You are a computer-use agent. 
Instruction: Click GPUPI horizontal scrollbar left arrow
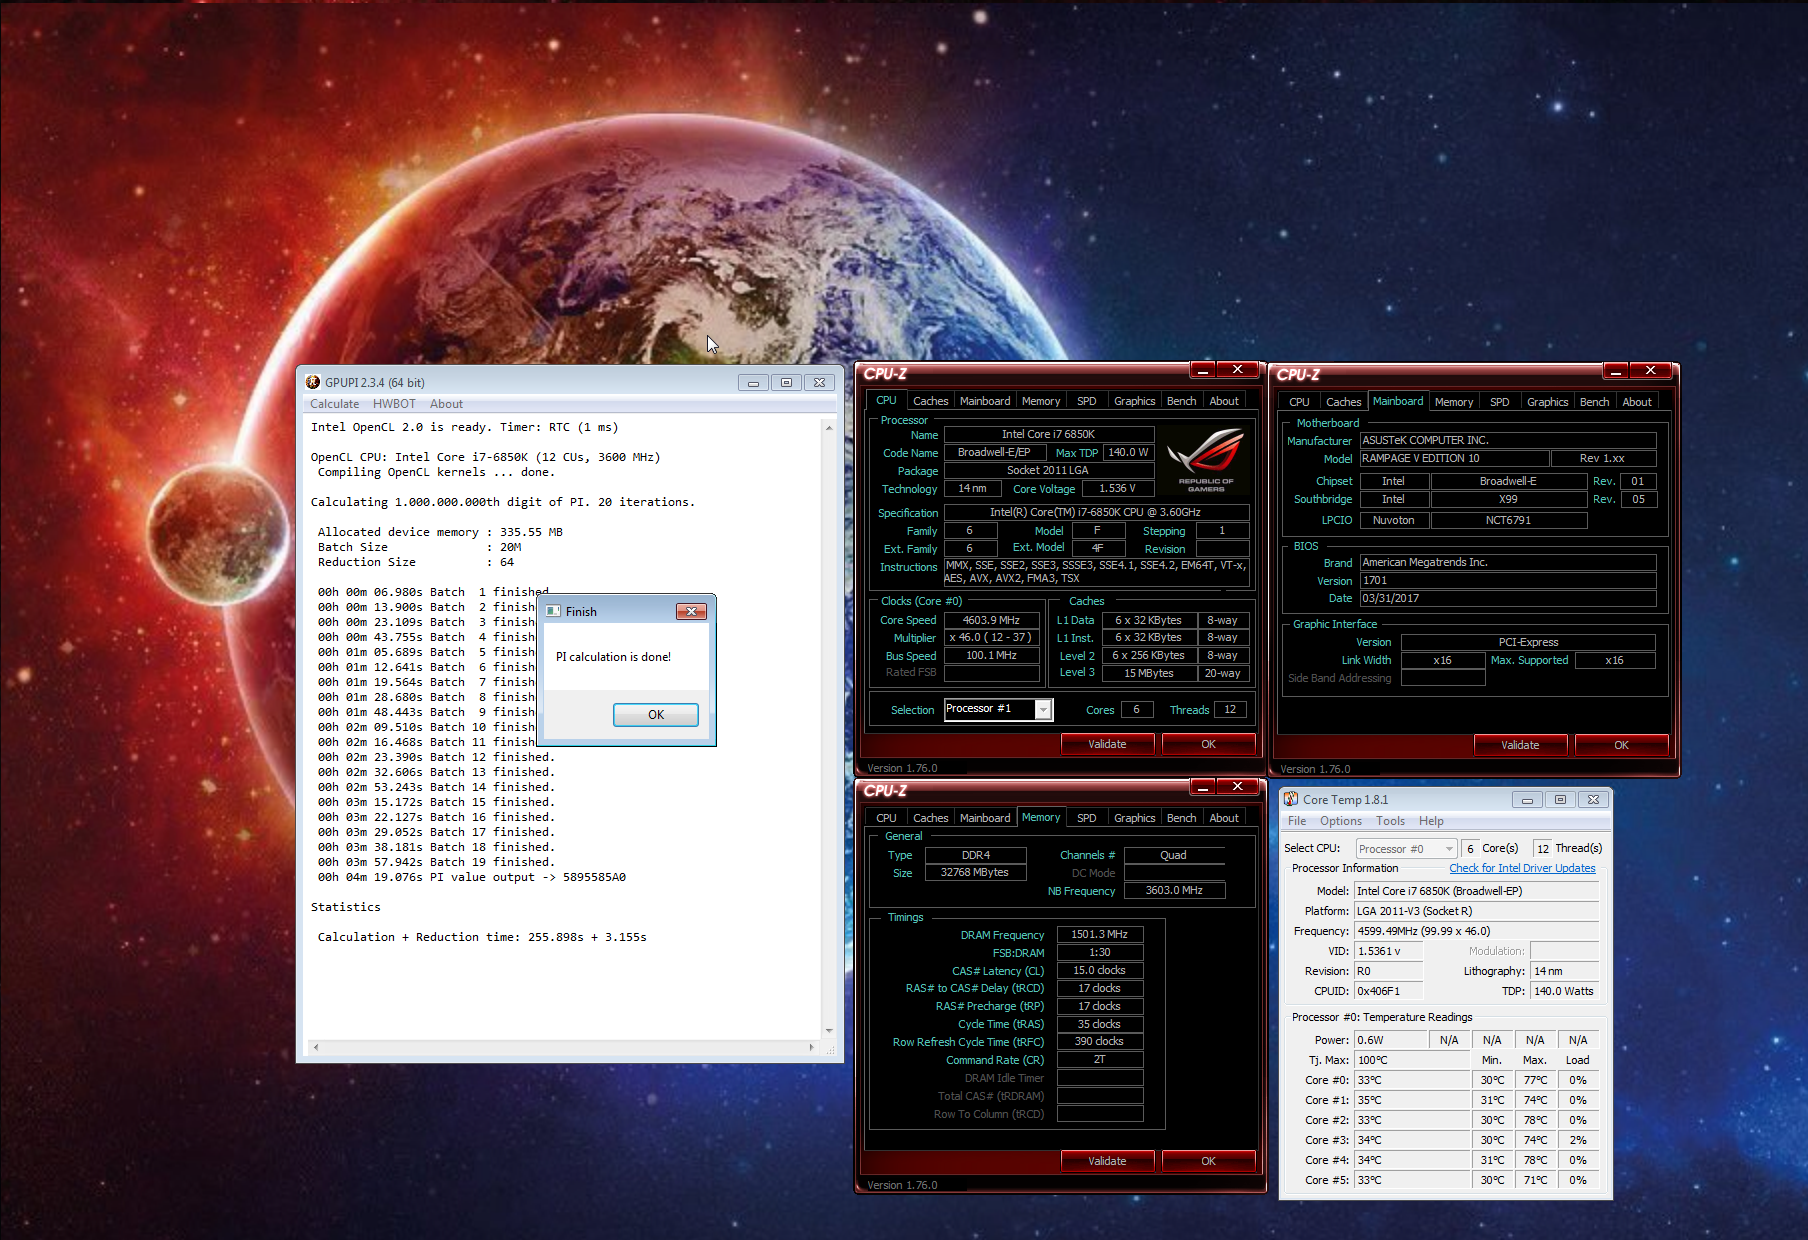pyautogui.click(x=316, y=1047)
